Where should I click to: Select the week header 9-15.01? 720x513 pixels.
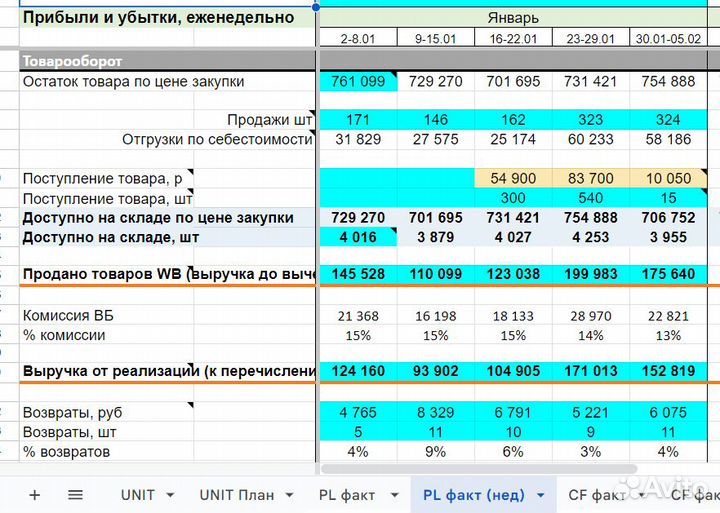[435, 38]
